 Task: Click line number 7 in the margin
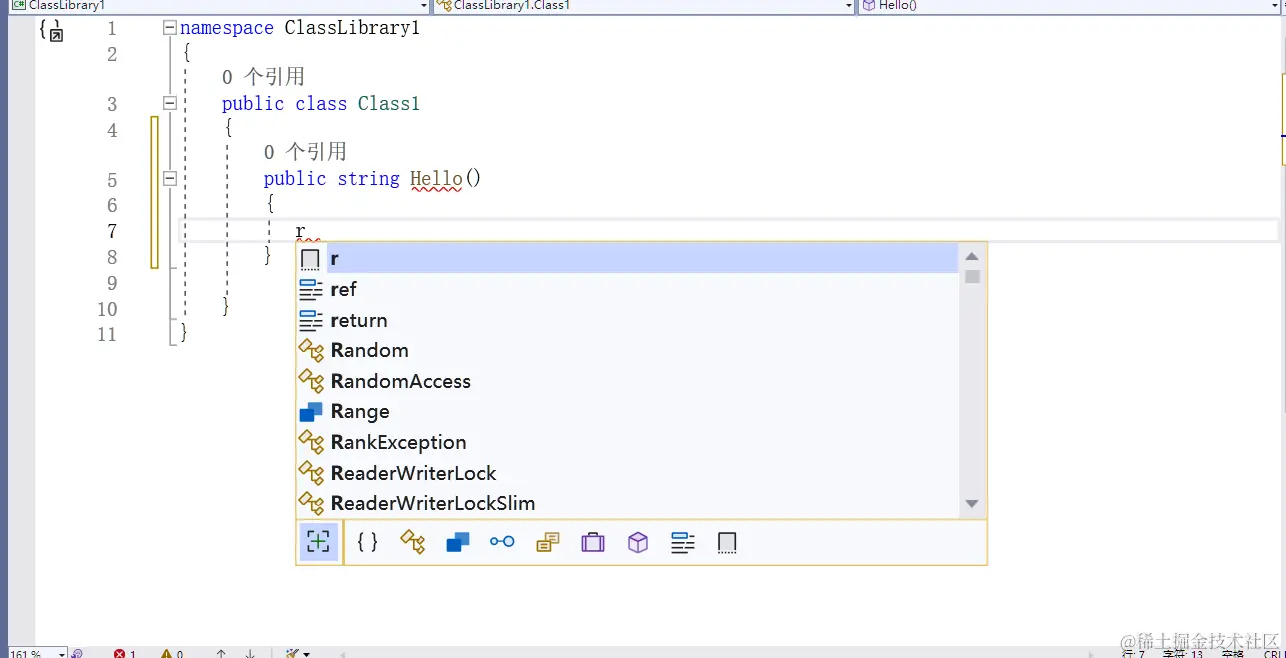click(x=111, y=231)
